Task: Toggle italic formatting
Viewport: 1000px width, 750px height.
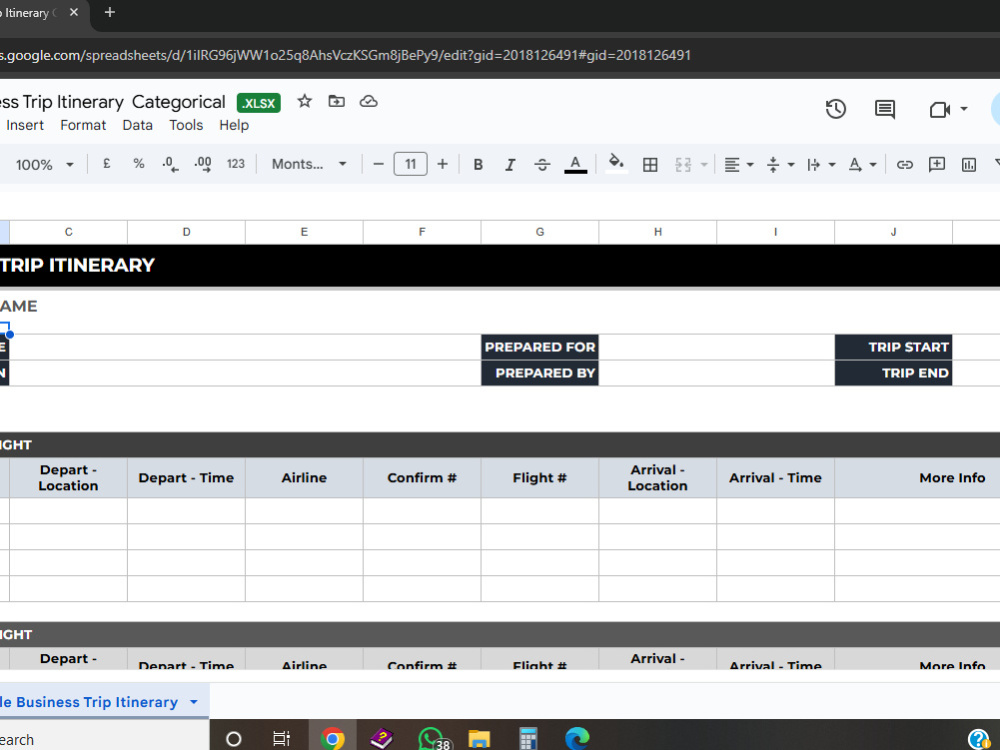Action: 510,165
